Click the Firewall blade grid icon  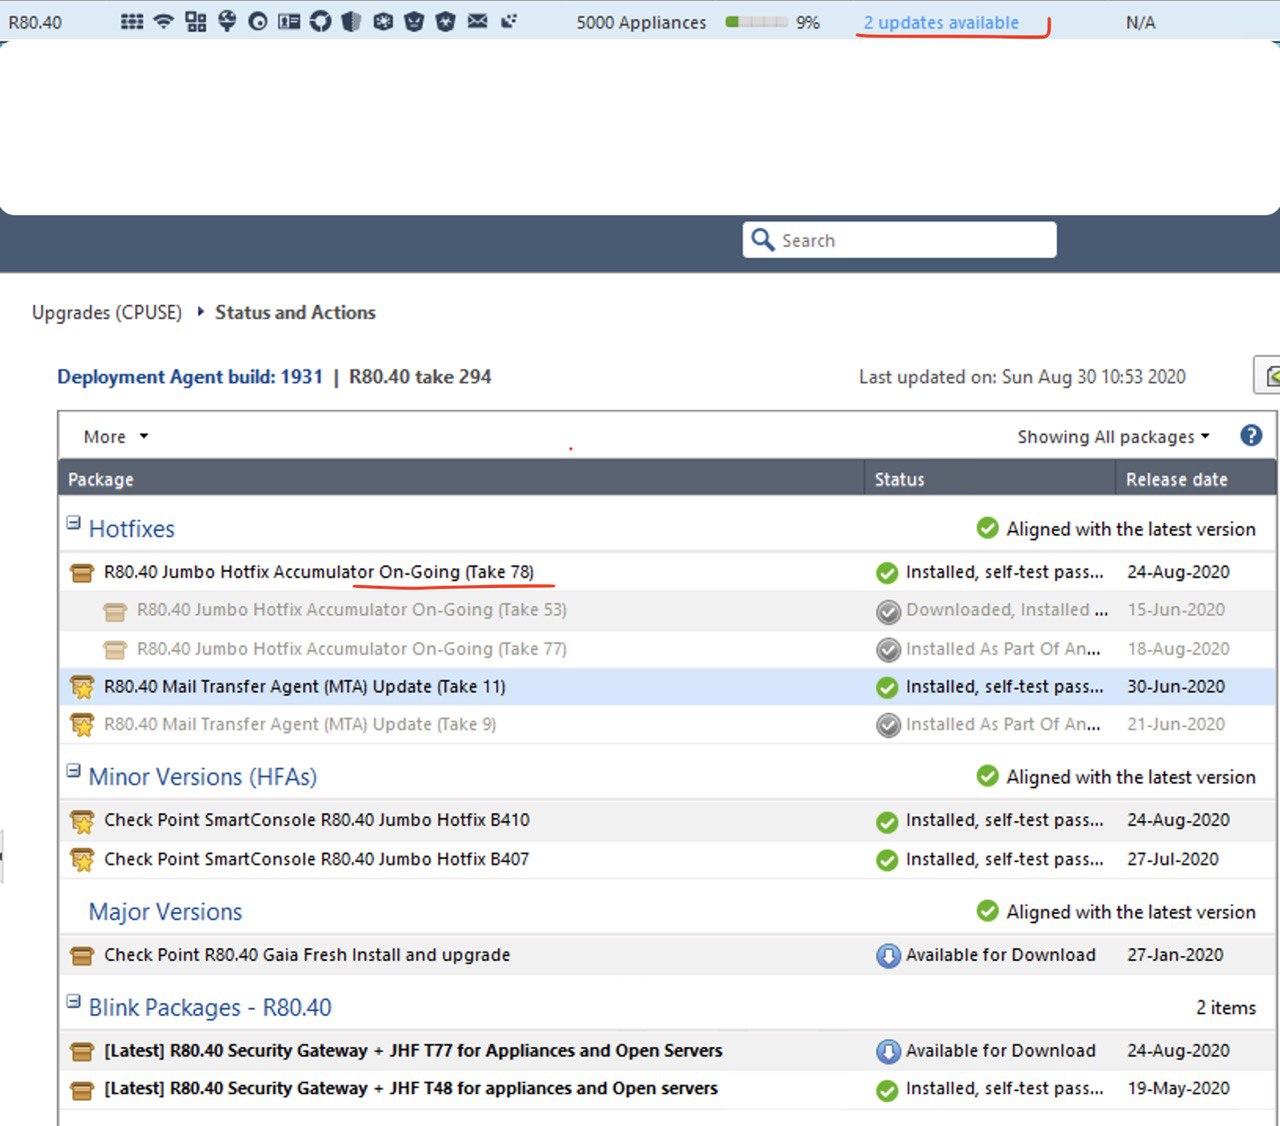tap(132, 21)
